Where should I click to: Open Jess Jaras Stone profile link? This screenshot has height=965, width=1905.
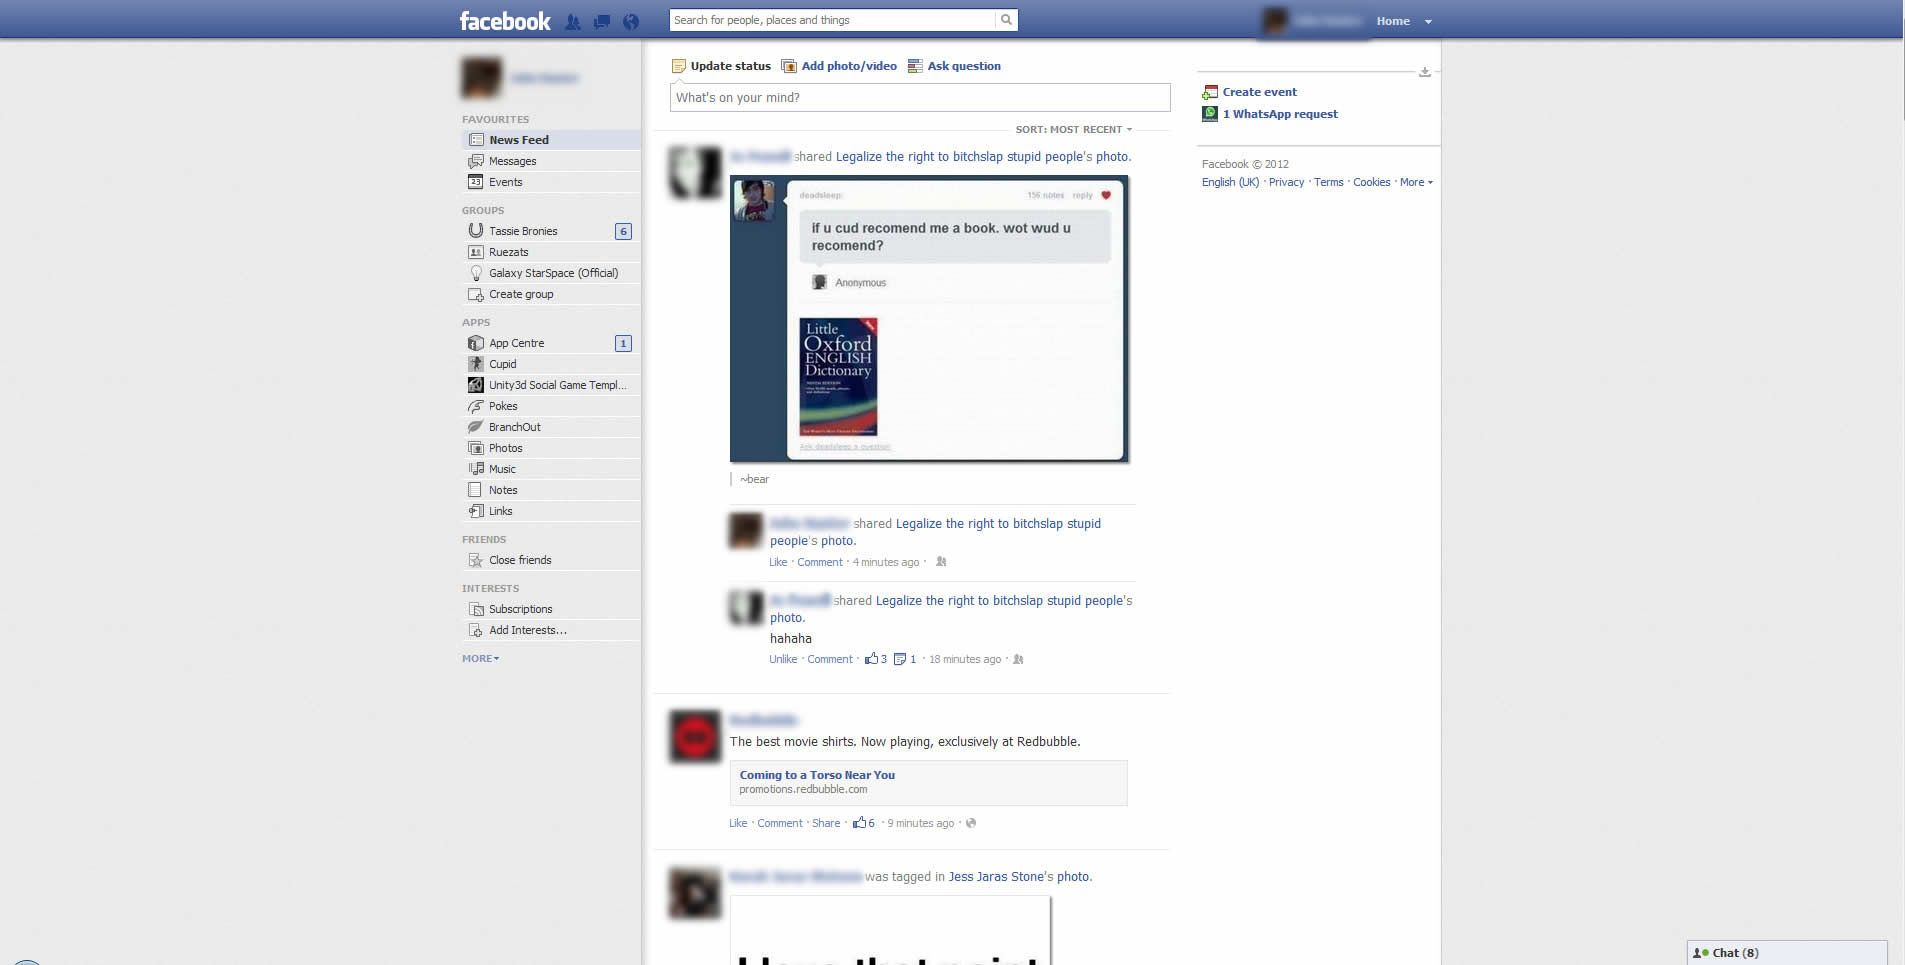(996, 877)
